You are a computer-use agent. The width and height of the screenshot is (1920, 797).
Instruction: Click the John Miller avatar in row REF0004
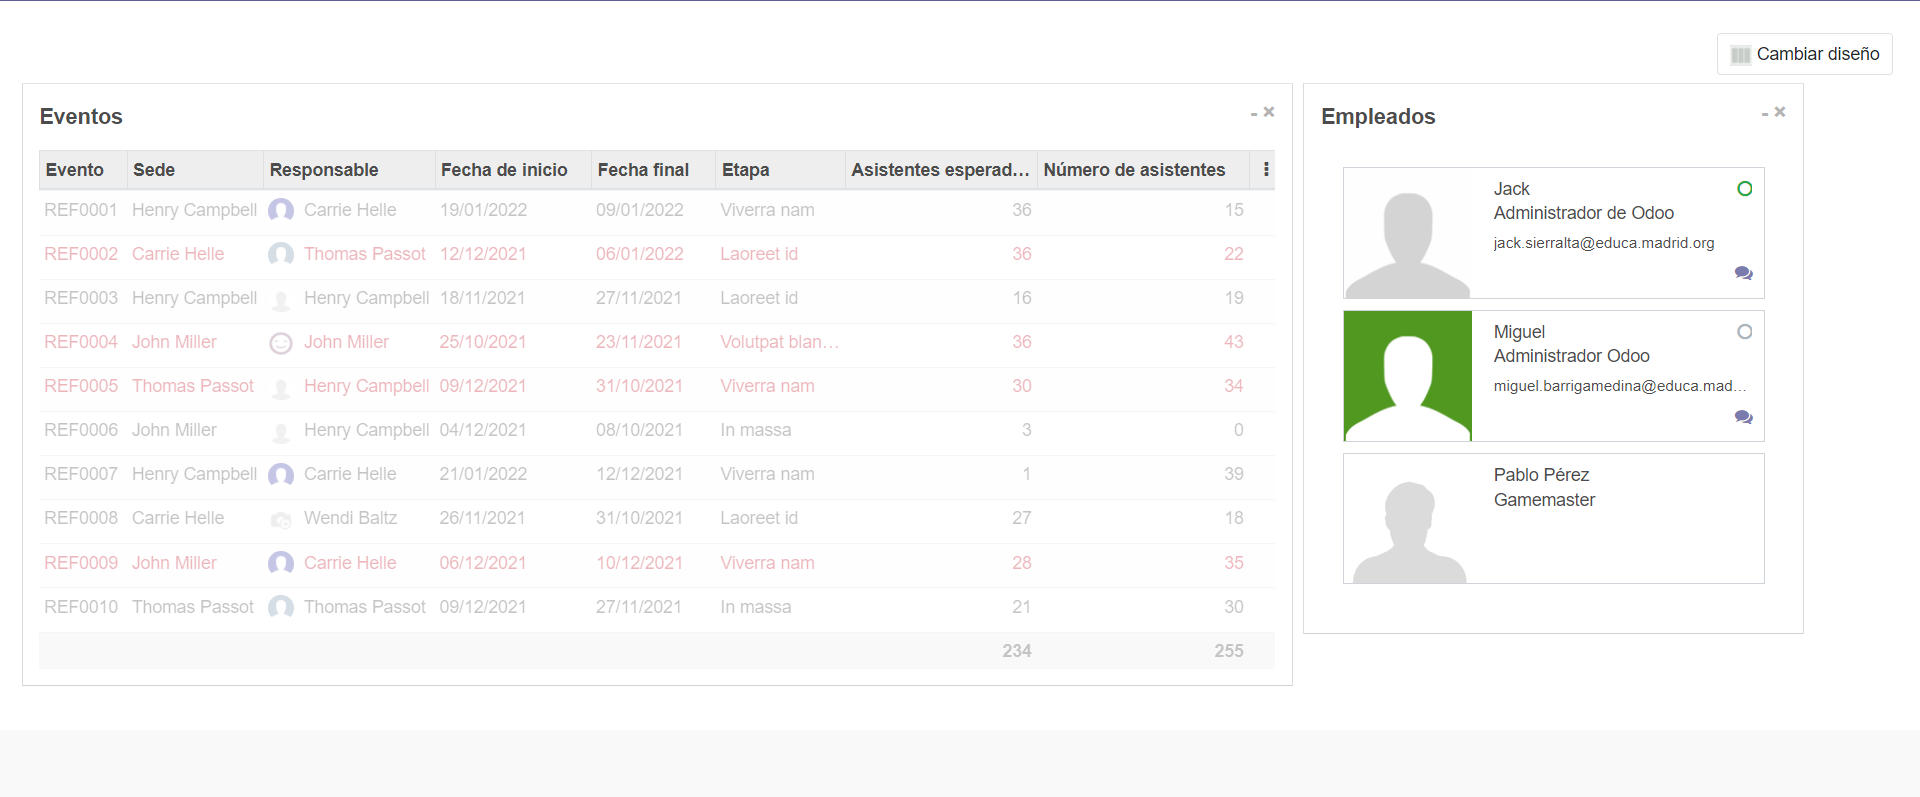(281, 343)
